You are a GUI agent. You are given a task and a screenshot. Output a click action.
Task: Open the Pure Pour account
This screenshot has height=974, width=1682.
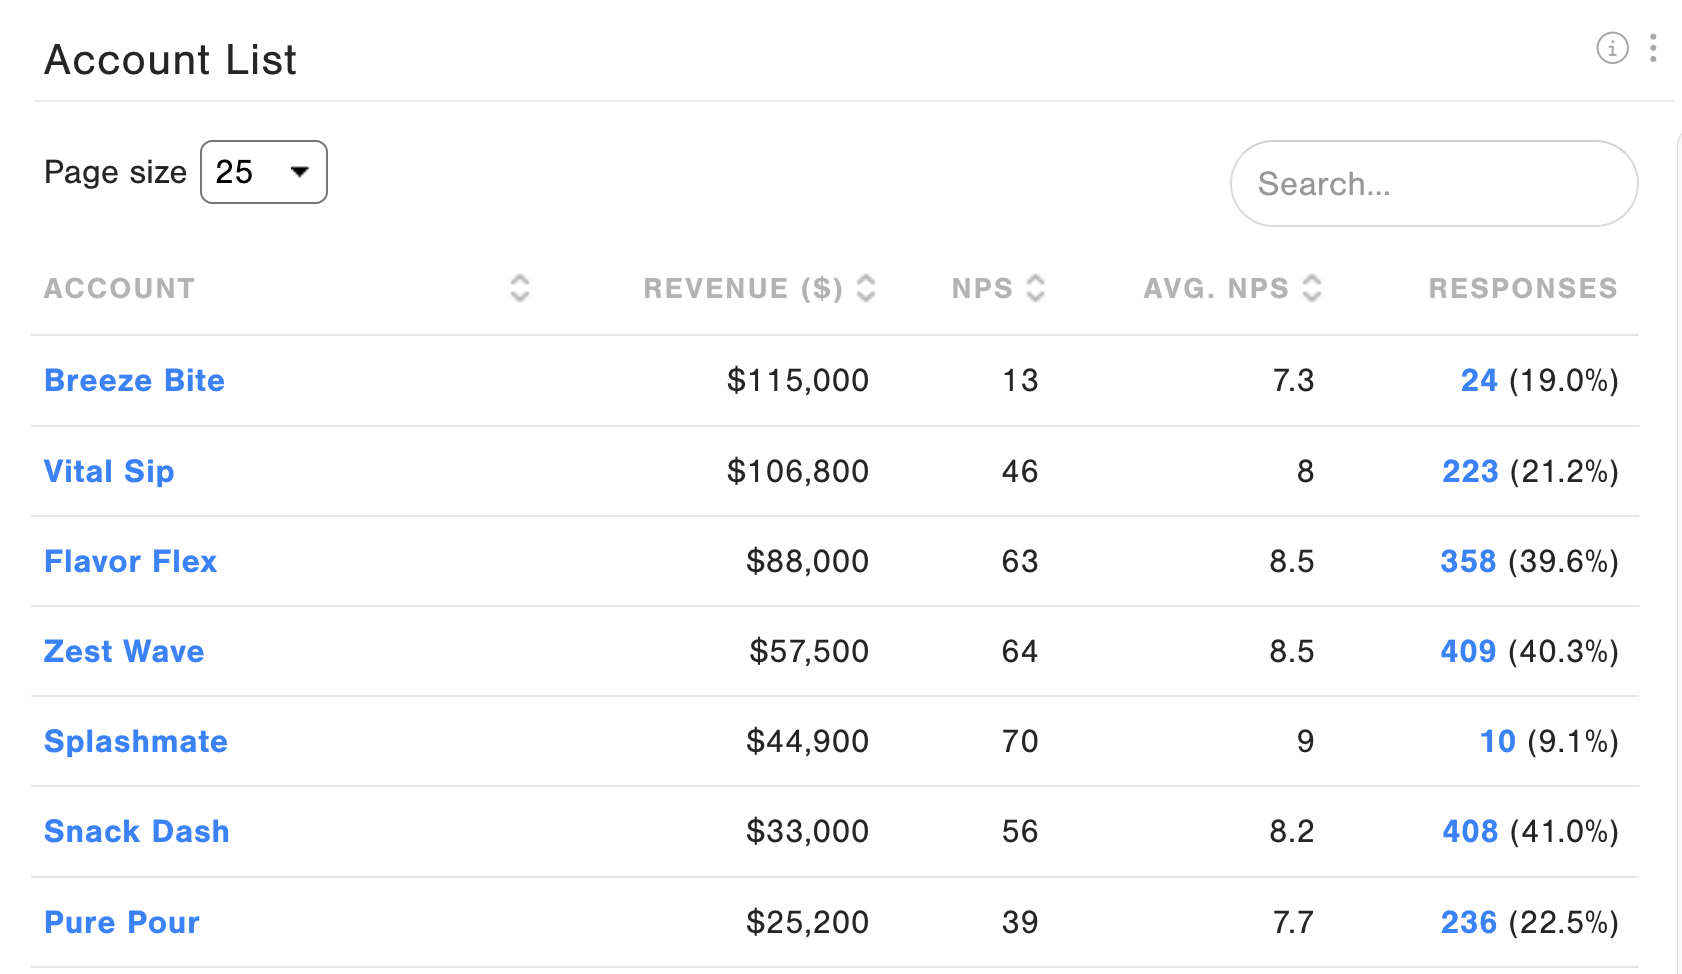coord(122,922)
